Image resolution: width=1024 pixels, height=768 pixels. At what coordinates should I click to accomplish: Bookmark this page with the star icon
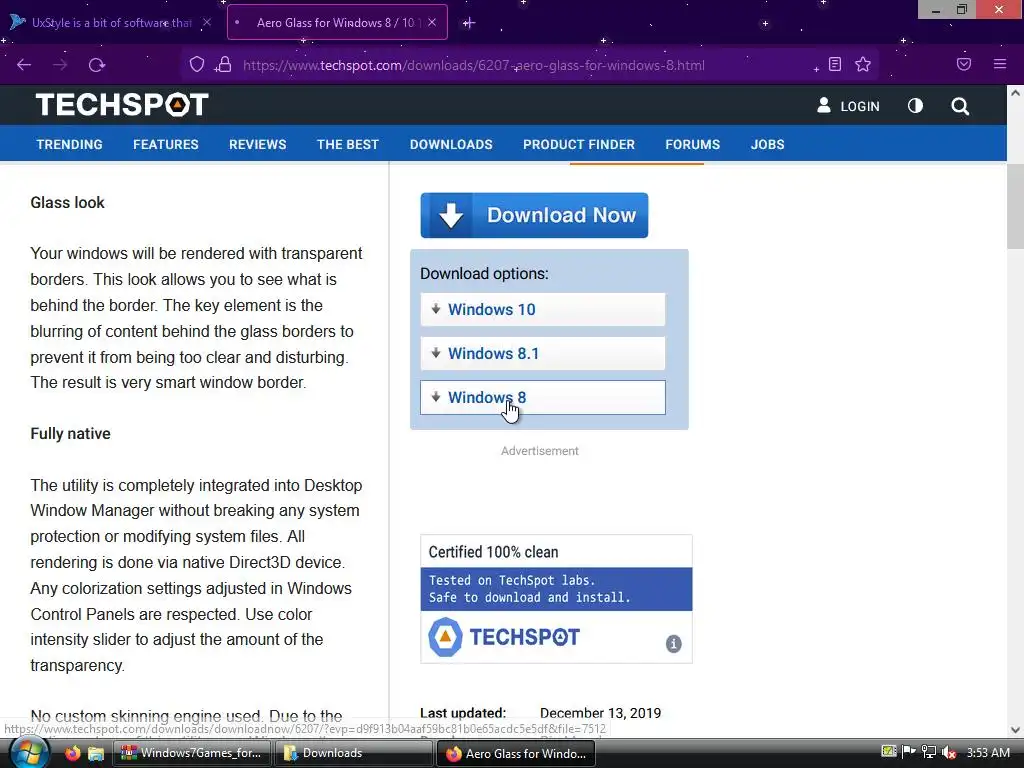click(x=863, y=64)
